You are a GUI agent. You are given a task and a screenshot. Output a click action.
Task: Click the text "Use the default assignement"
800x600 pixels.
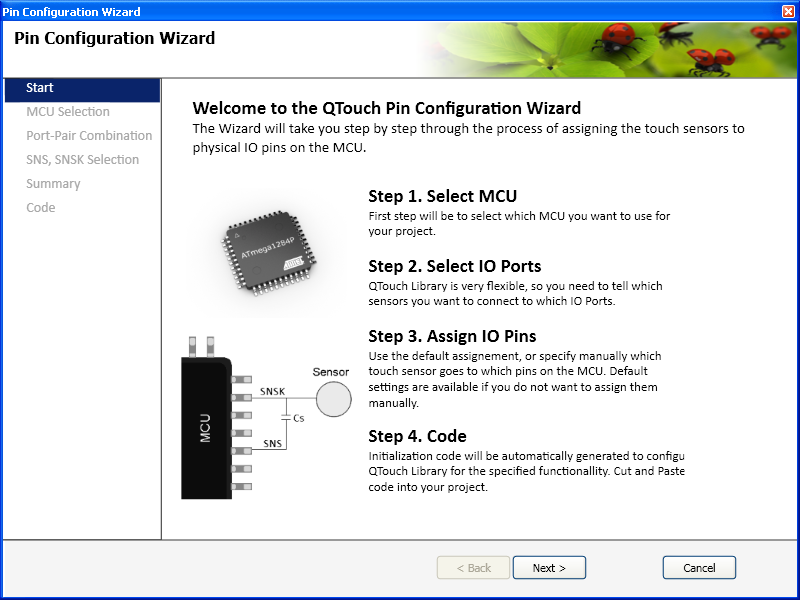coord(515,379)
